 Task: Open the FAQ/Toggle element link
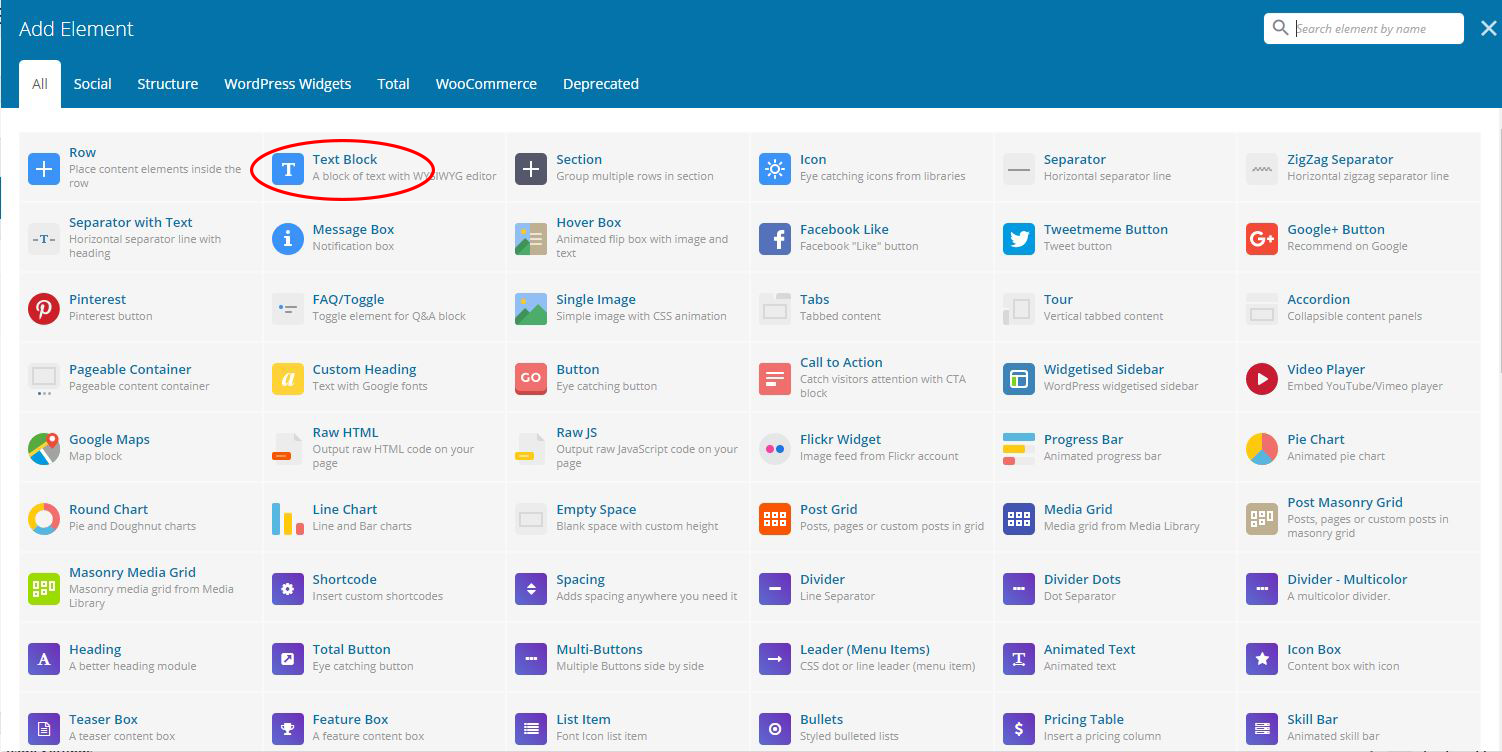[x=348, y=299]
